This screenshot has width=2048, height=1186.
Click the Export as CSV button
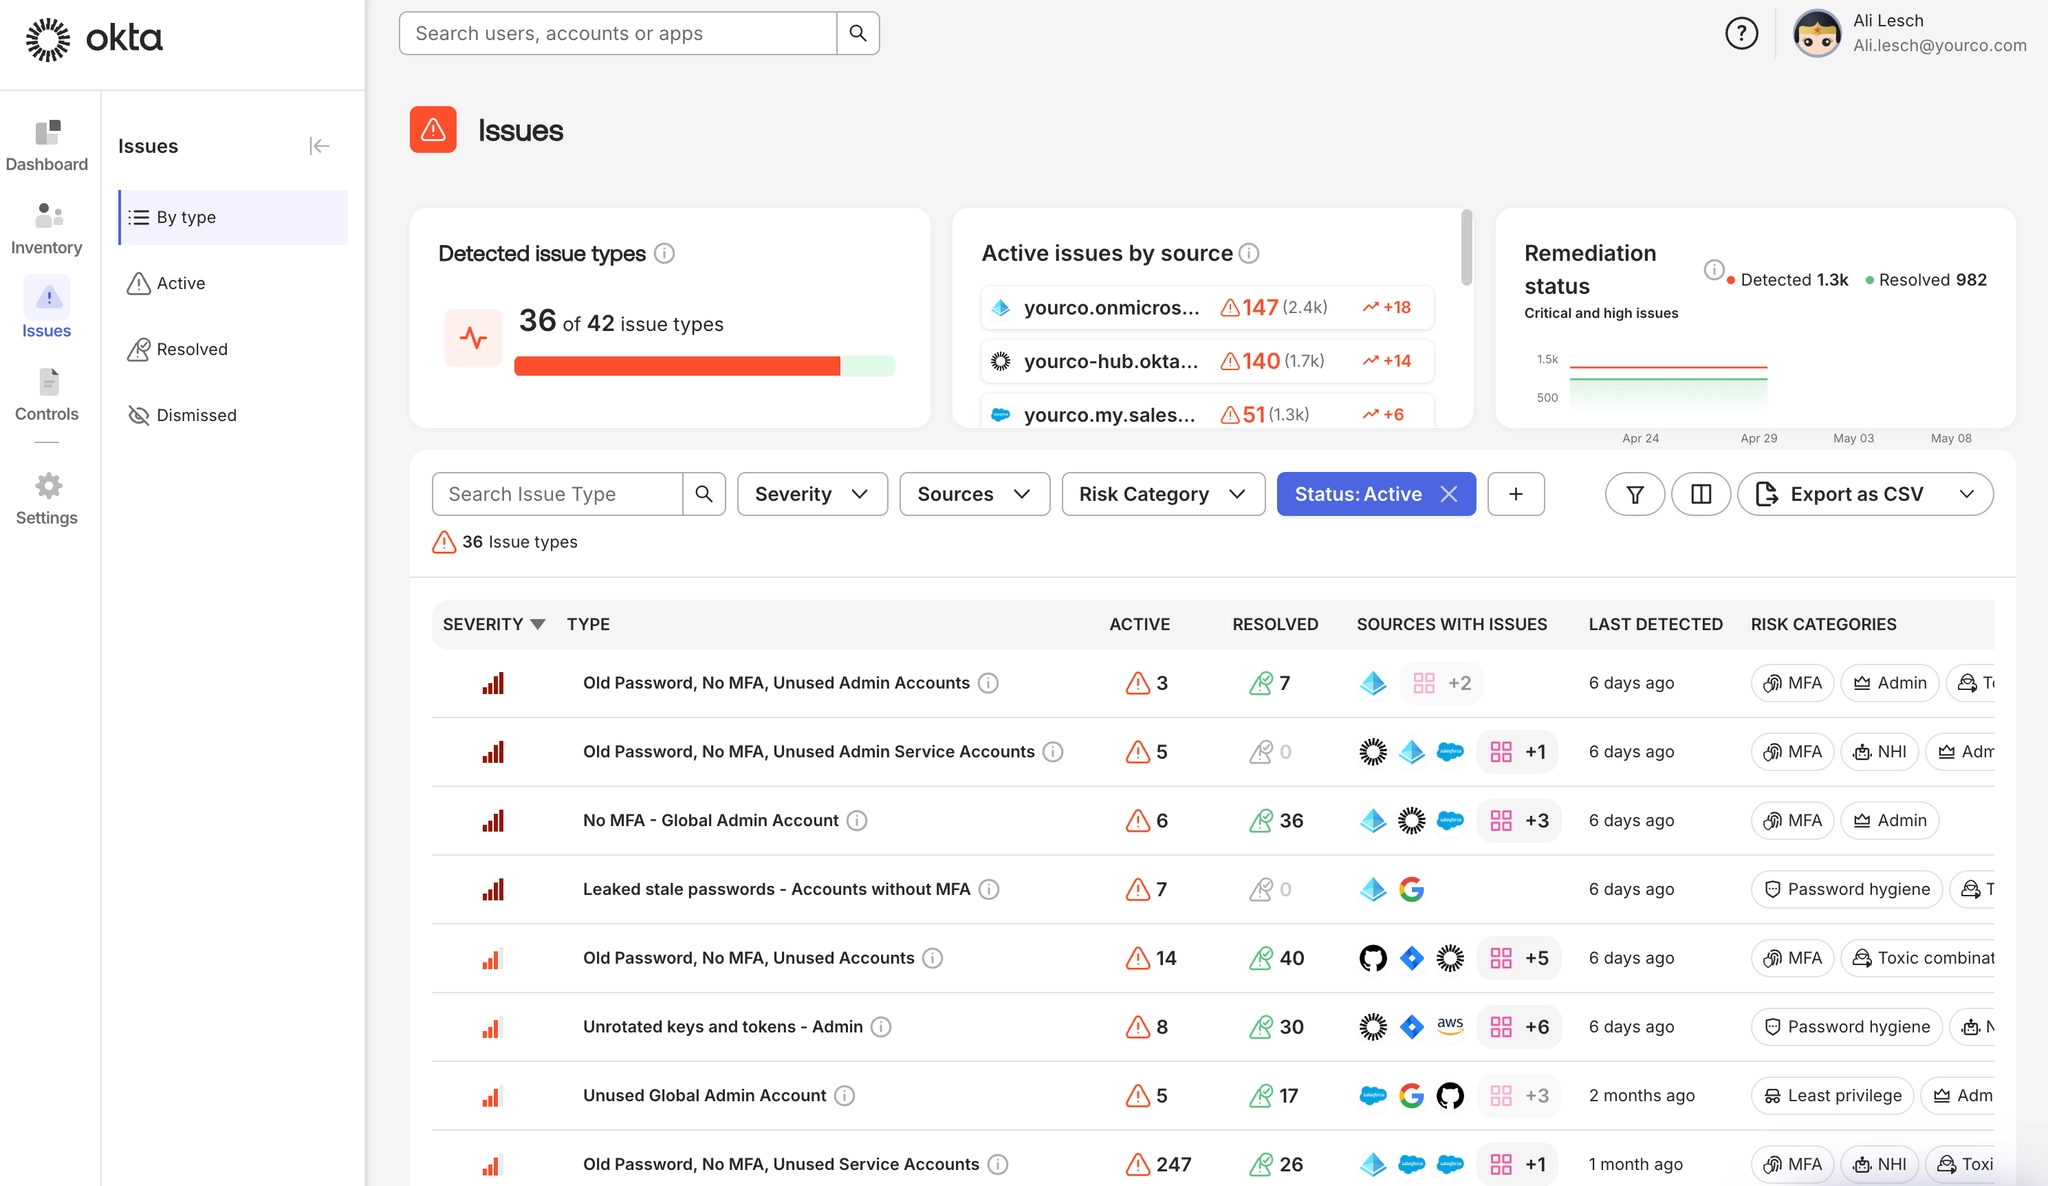click(1855, 494)
